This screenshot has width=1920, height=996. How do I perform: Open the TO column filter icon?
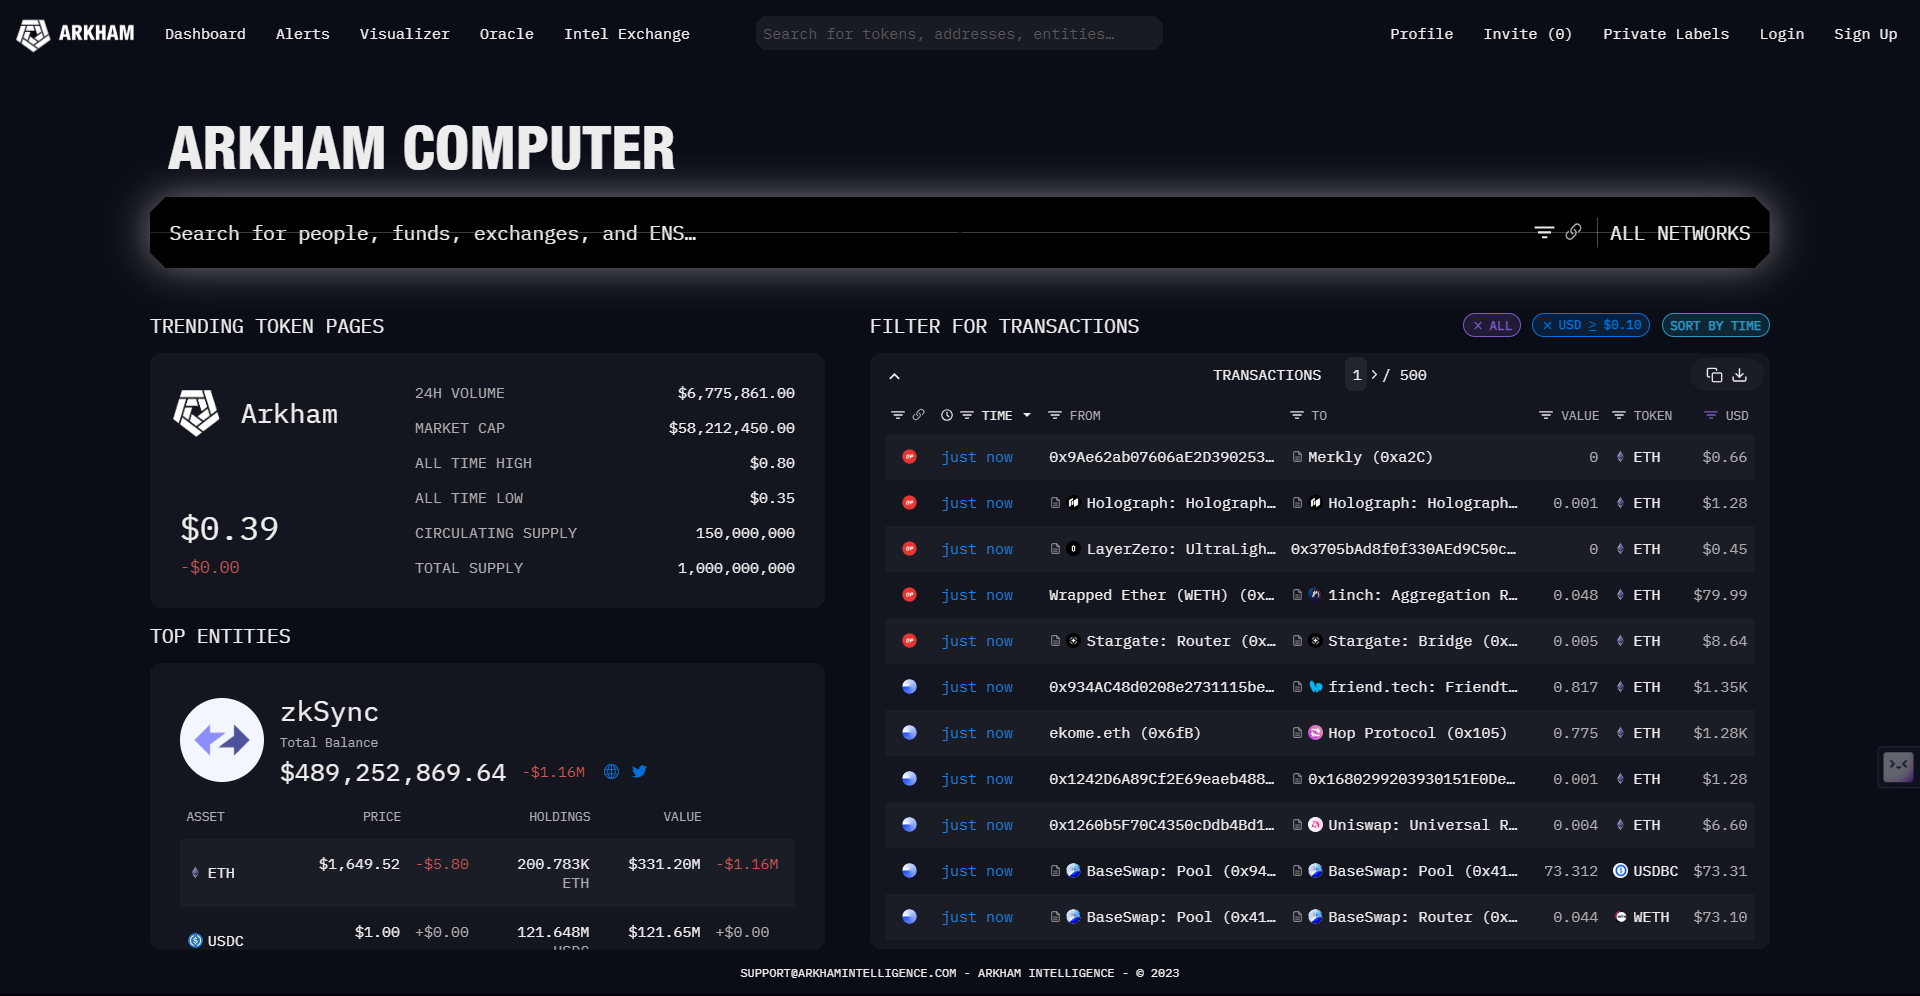(1296, 415)
